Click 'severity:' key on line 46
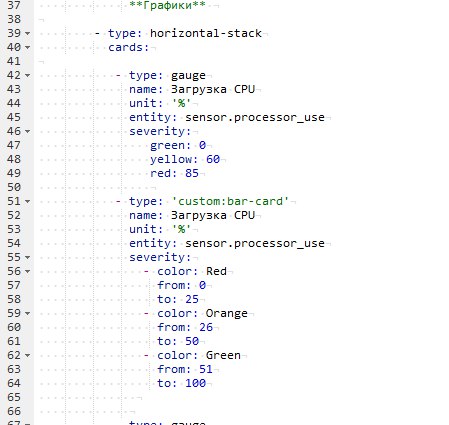 160,132
